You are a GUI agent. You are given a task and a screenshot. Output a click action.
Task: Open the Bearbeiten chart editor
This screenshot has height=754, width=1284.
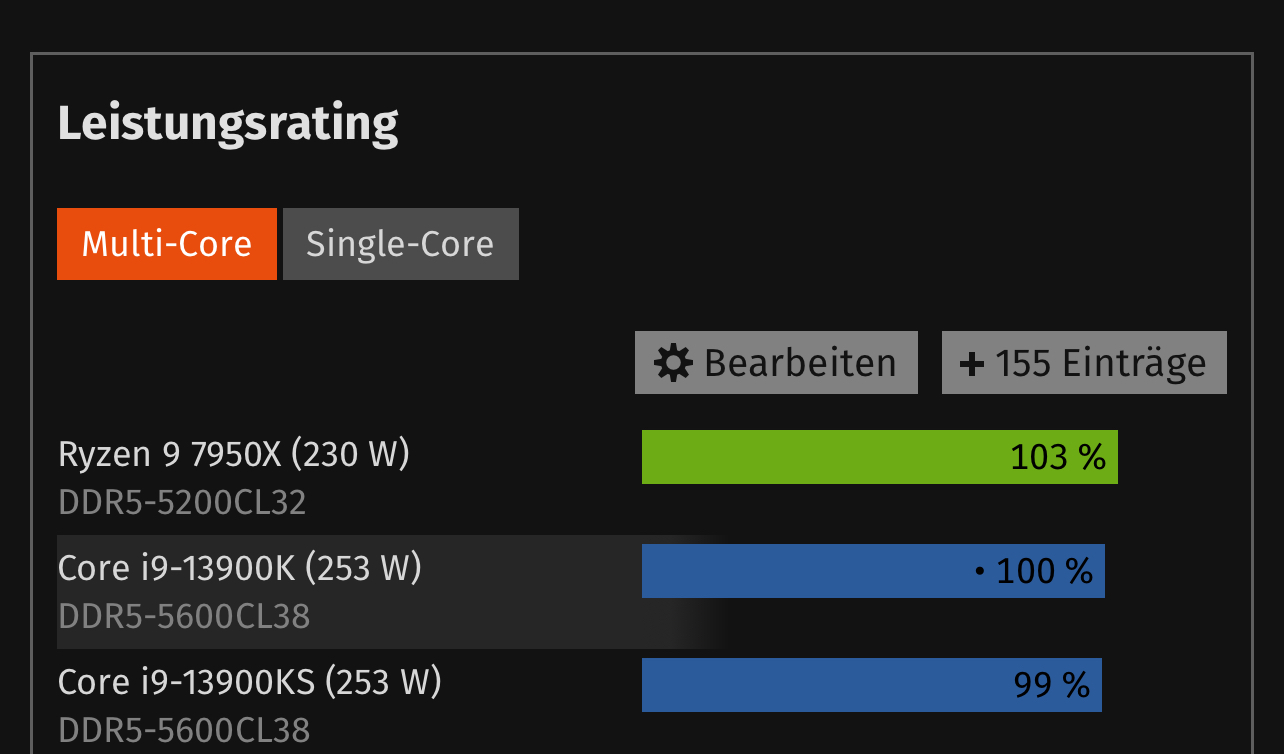(776, 362)
